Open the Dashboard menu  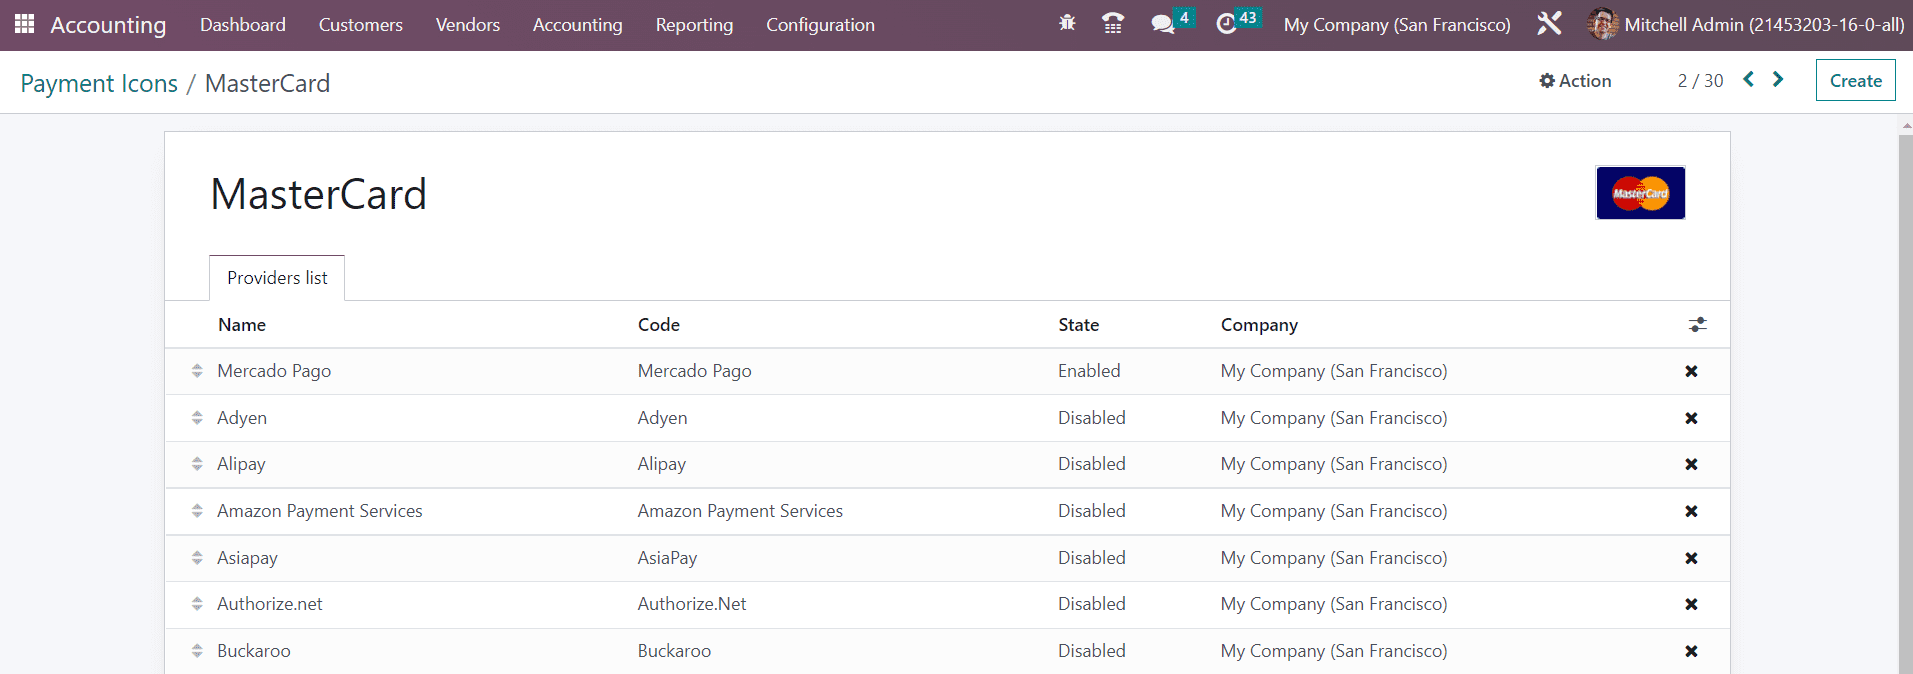[243, 24]
